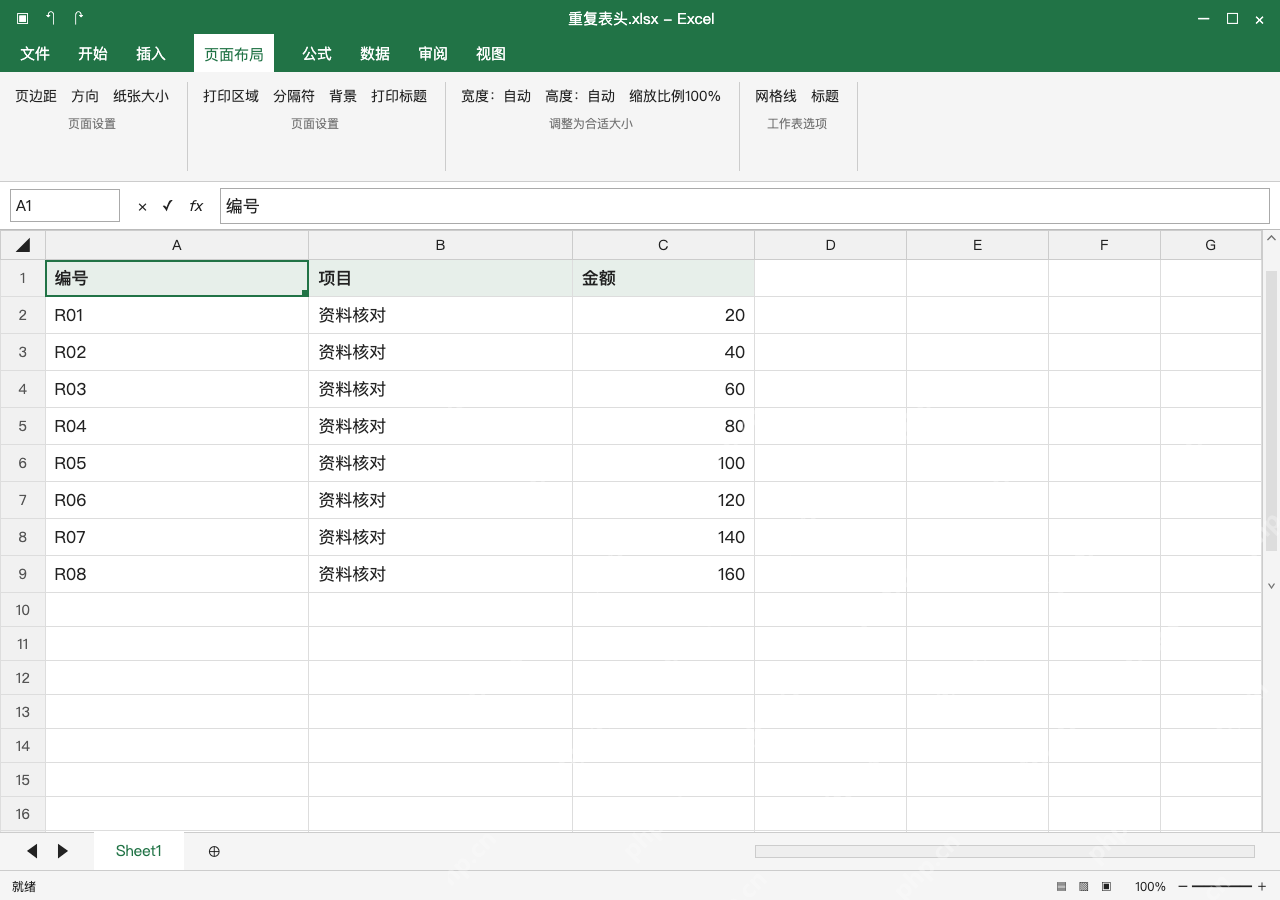Confirm entry with the ✓ icon
The height and width of the screenshot is (900, 1280).
(167, 206)
